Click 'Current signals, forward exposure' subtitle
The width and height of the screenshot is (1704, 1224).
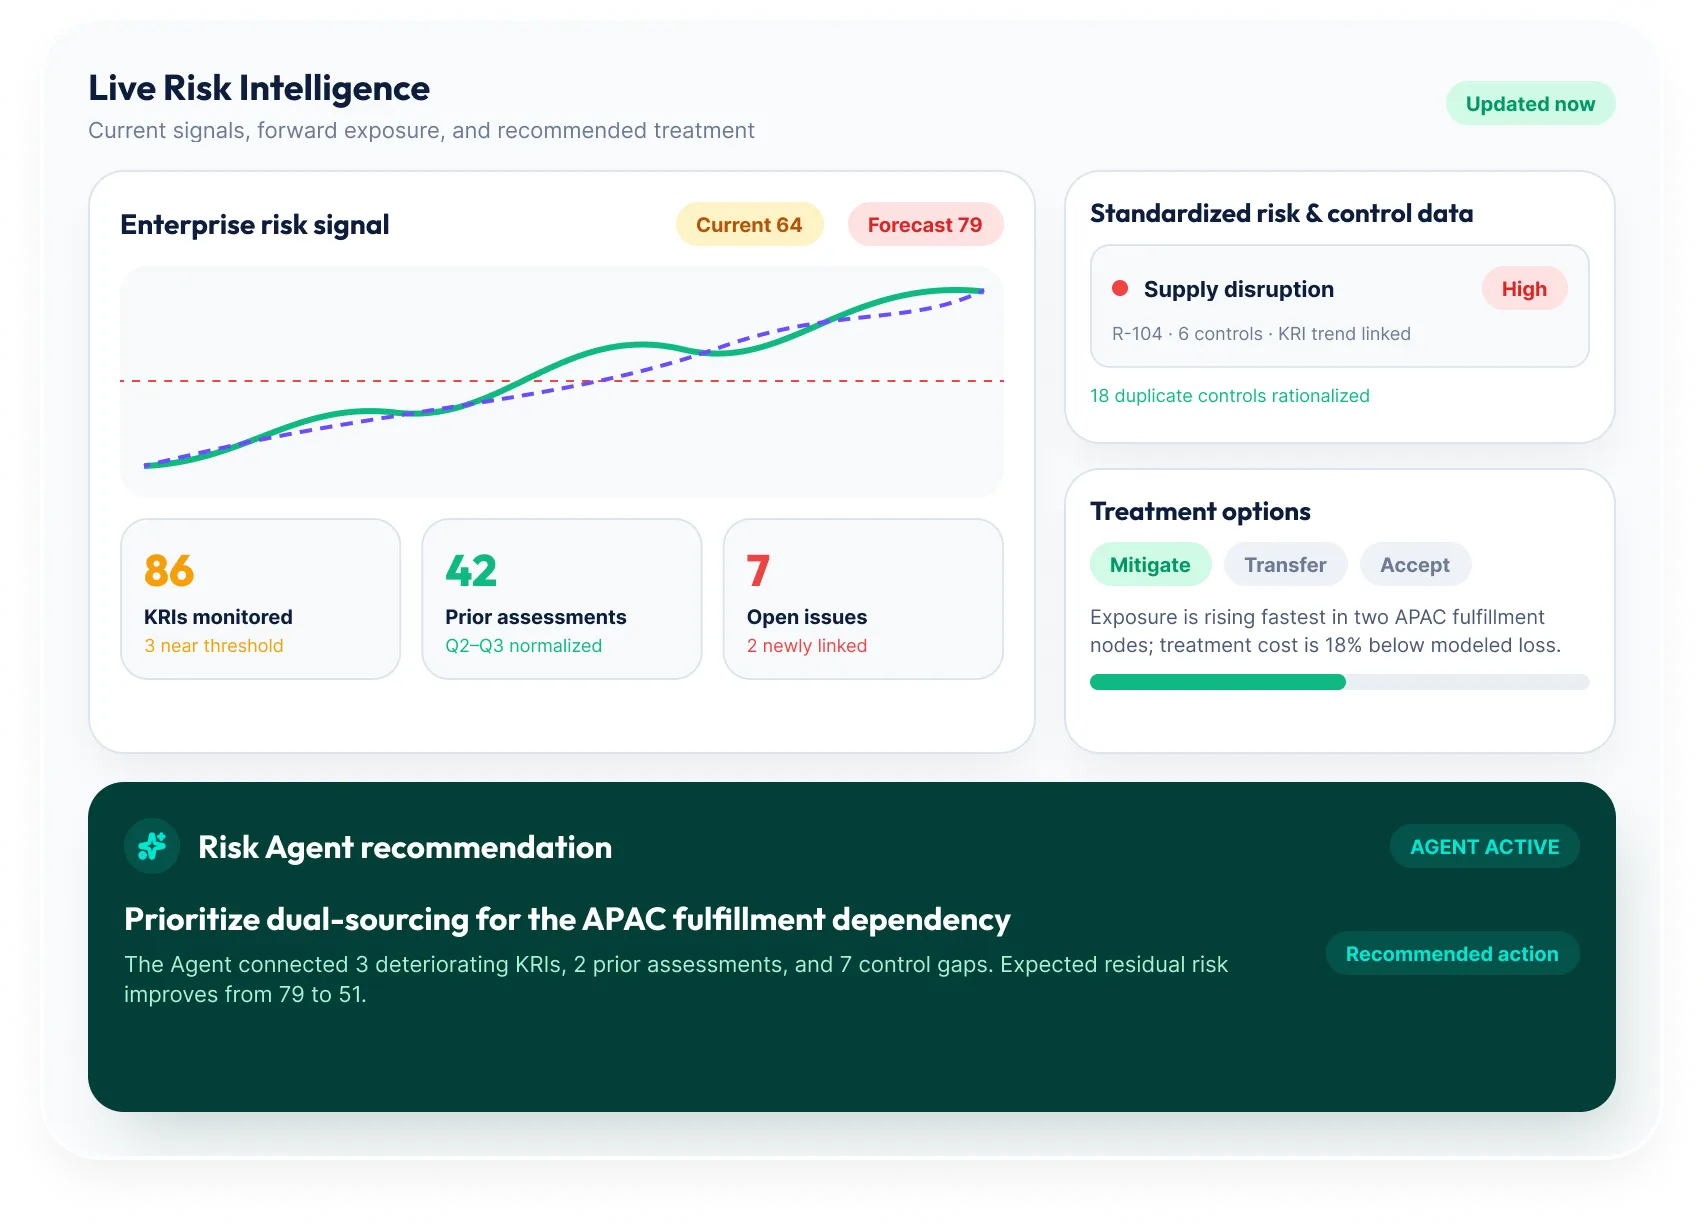(x=421, y=130)
